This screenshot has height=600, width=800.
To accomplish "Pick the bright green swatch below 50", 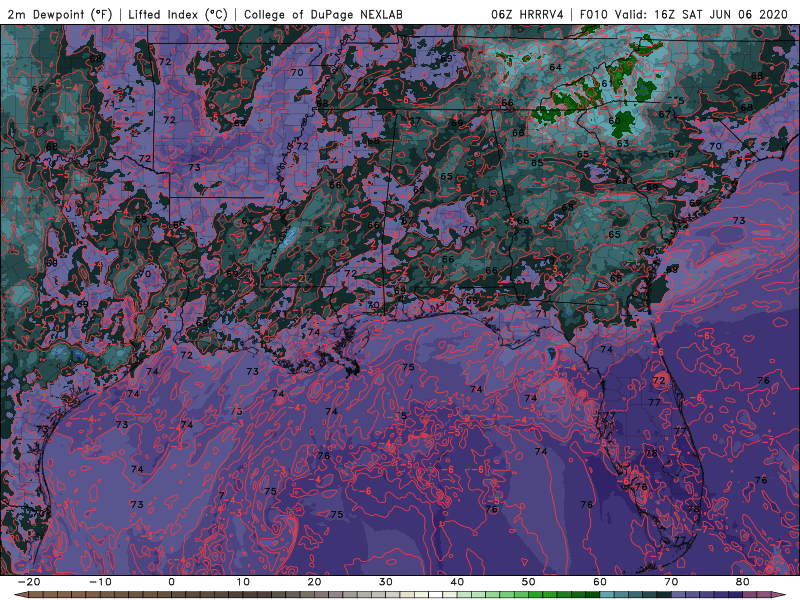I will tap(536, 594).
